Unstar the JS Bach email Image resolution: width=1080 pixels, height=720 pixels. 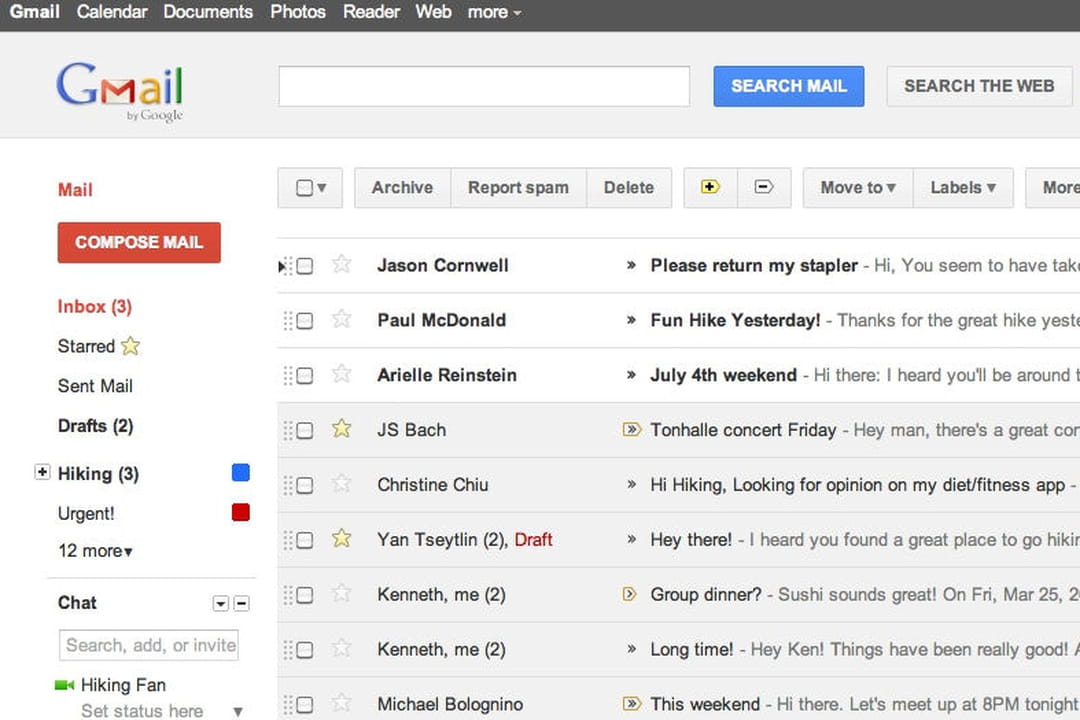point(342,429)
